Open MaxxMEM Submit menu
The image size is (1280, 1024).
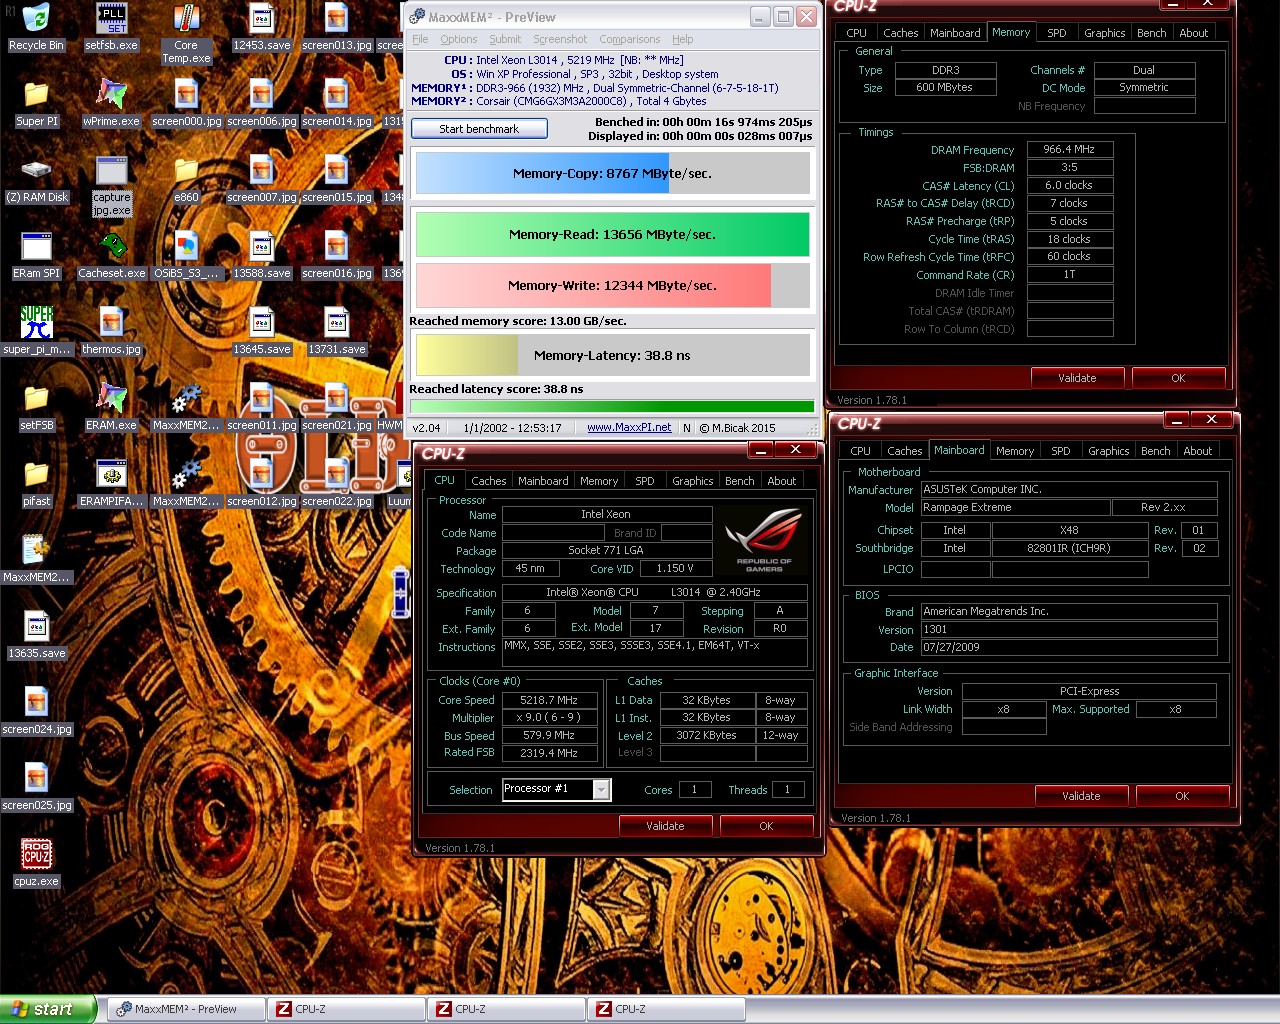click(x=505, y=39)
